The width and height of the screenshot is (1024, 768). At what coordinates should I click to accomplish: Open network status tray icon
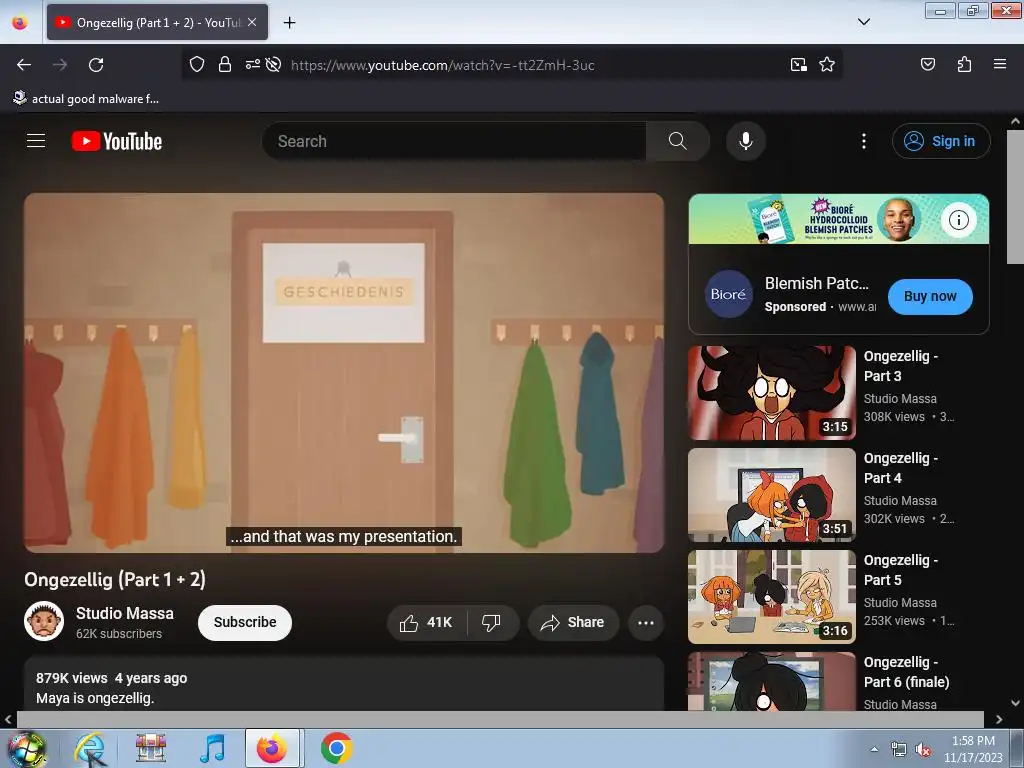point(899,750)
